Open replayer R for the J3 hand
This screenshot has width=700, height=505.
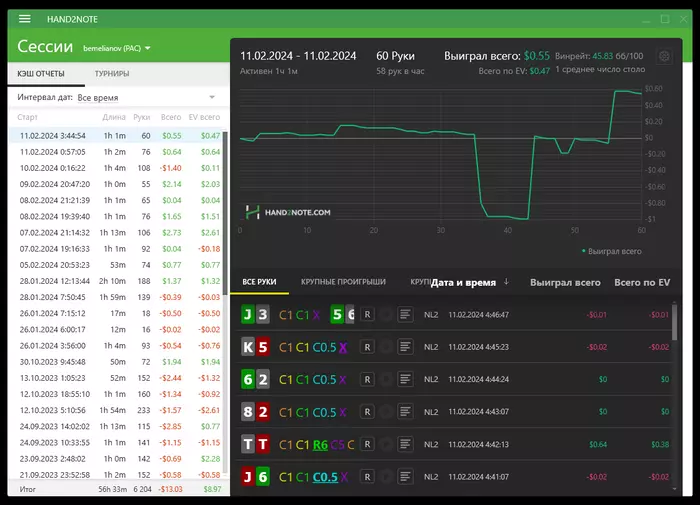click(x=367, y=315)
